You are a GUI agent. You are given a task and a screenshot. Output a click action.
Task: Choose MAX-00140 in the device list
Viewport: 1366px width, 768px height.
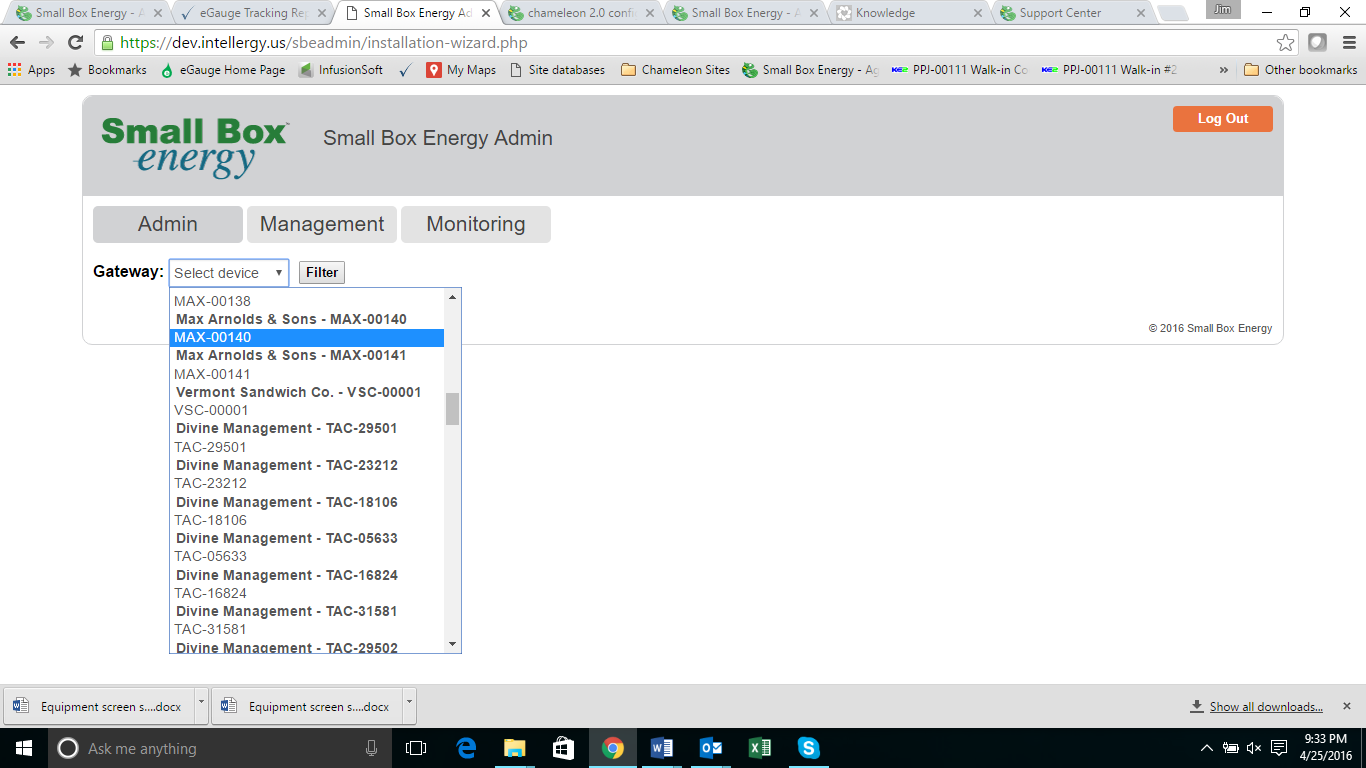307,337
